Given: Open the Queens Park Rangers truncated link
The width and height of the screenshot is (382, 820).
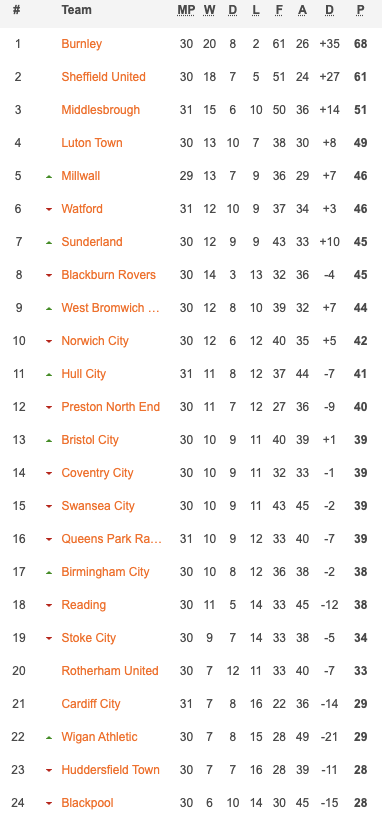Looking at the screenshot, I should coord(111,539).
